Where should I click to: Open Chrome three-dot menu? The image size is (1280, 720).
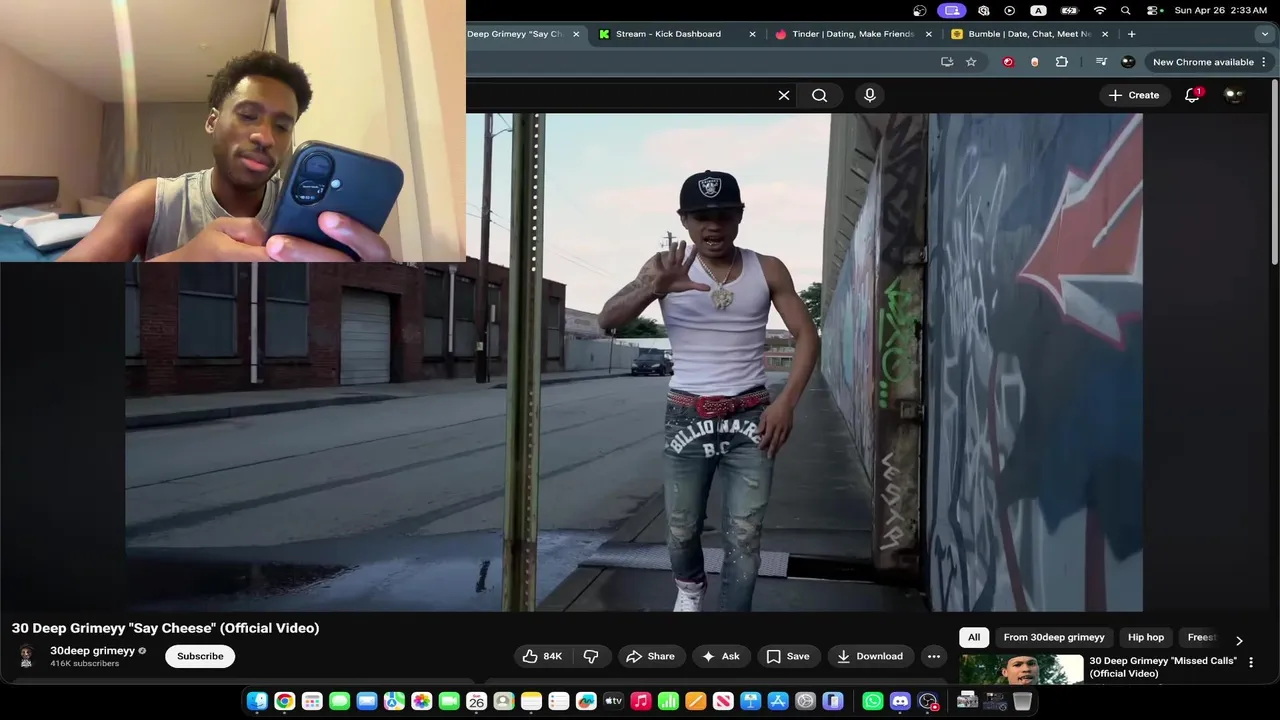pyautogui.click(x=1264, y=62)
